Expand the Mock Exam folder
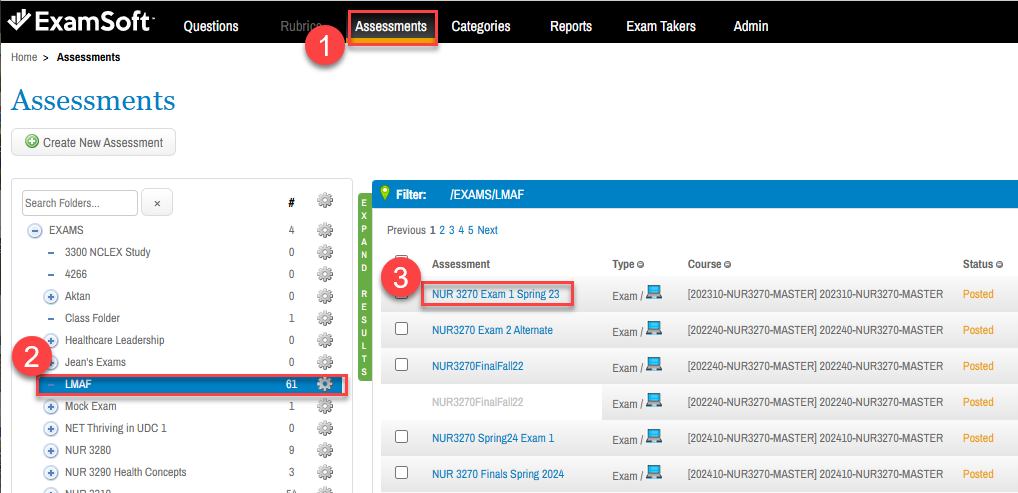The image size is (1018, 493). pyautogui.click(x=51, y=407)
